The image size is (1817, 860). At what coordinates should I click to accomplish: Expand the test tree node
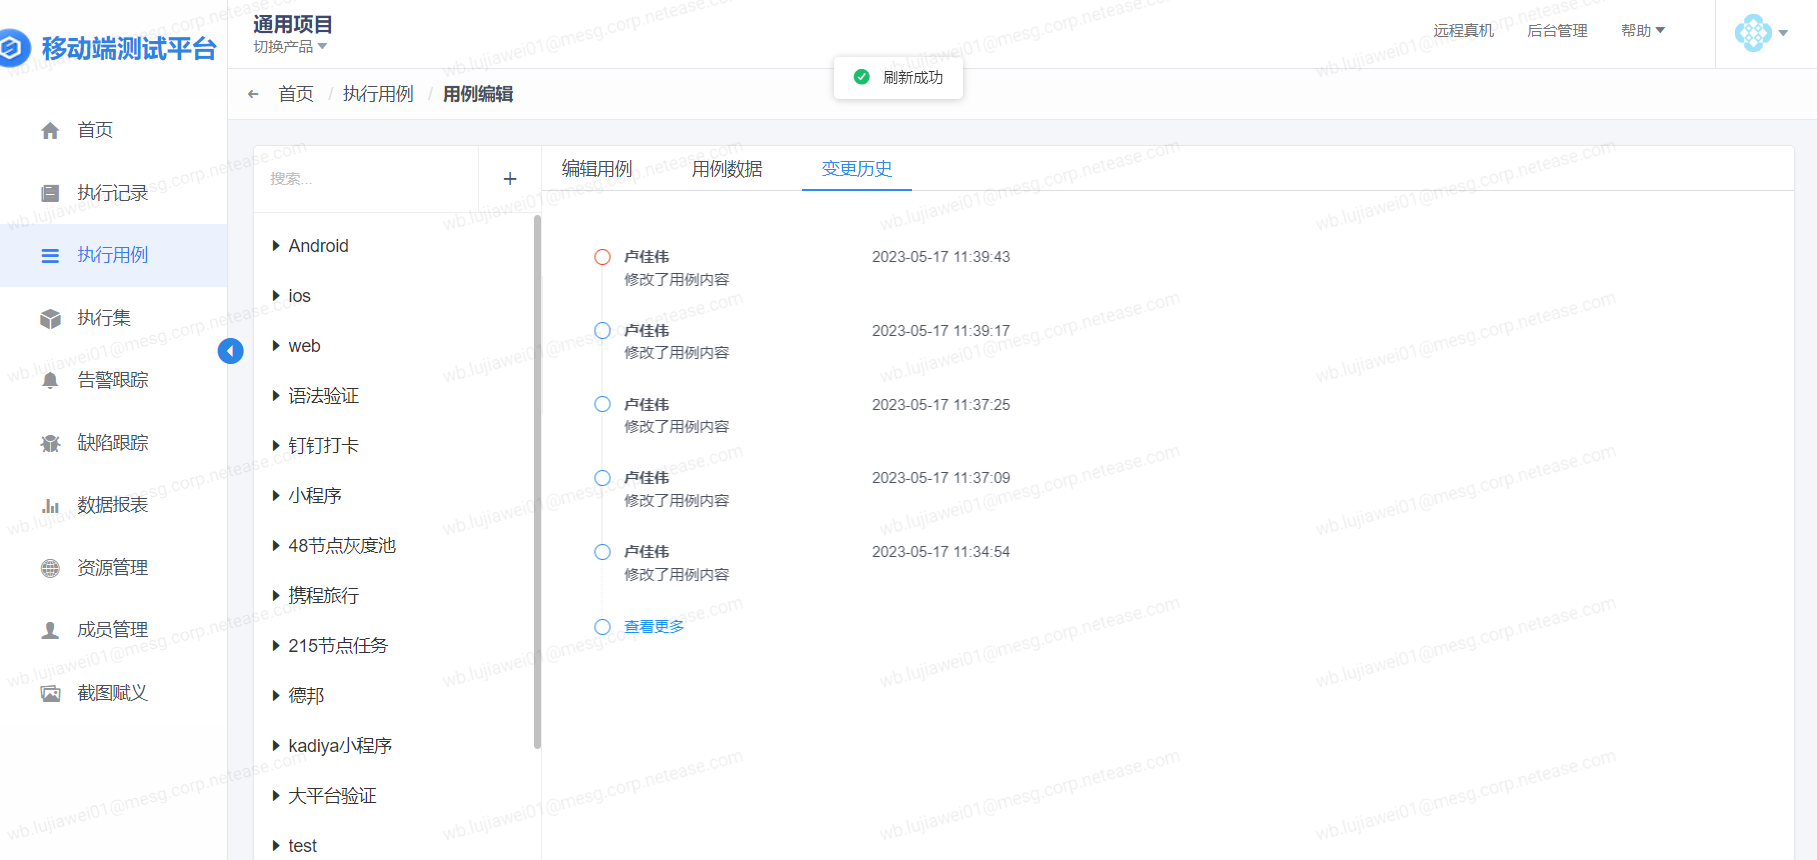click(x=276, y=846)
